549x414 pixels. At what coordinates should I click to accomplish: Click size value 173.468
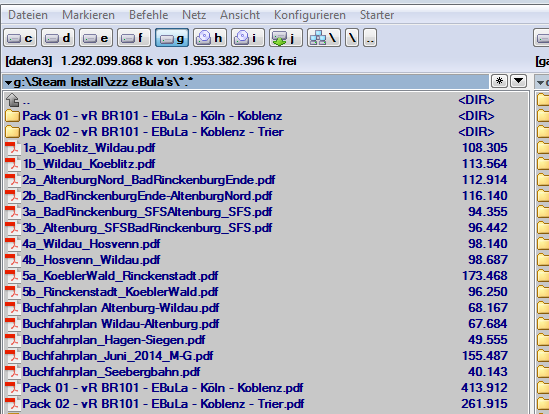pos(485,276)
